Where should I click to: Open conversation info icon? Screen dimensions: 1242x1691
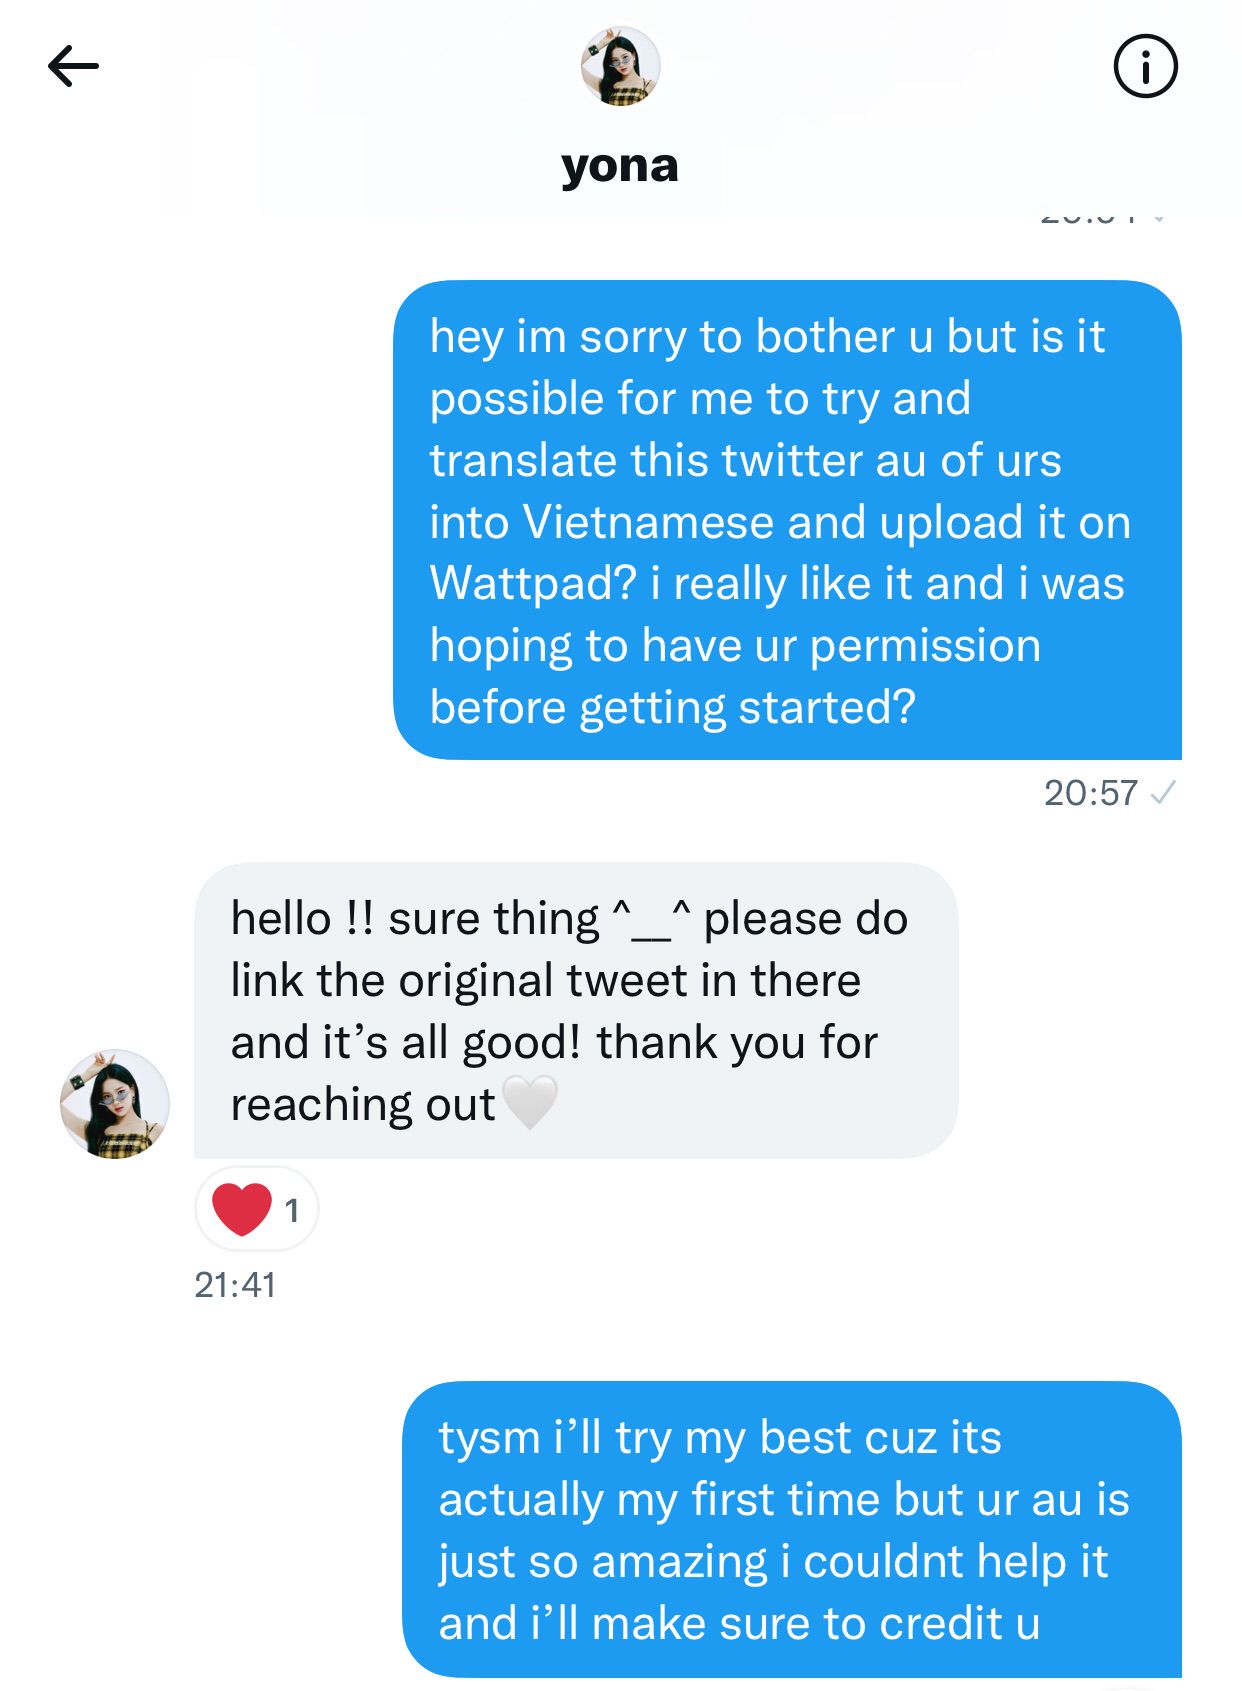point(1145,67)
